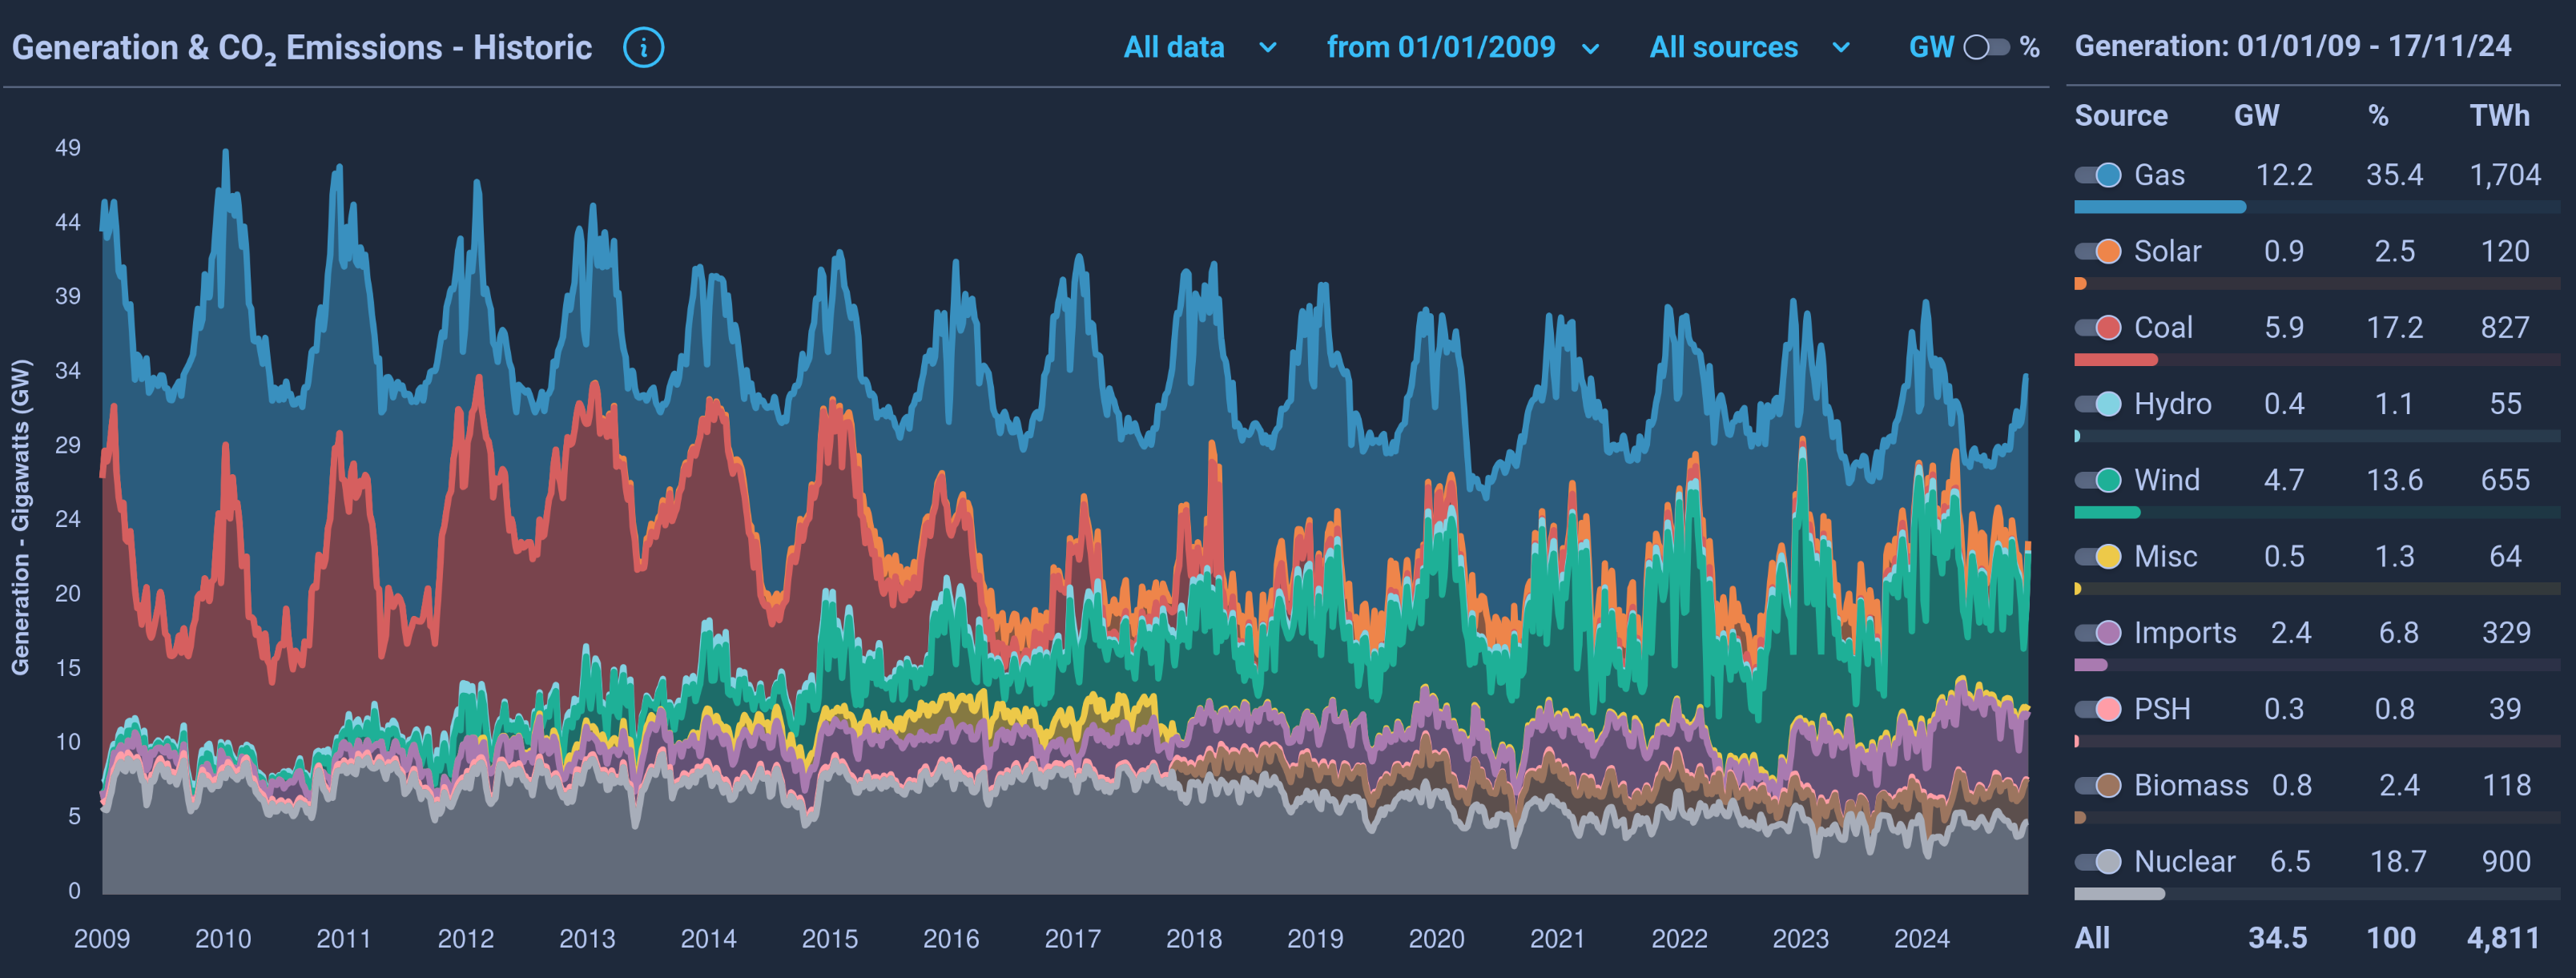The width and height of the screenshot is (2576, 978).
Task: Click the info icon beside the chart title
Action: pos(643,47)
